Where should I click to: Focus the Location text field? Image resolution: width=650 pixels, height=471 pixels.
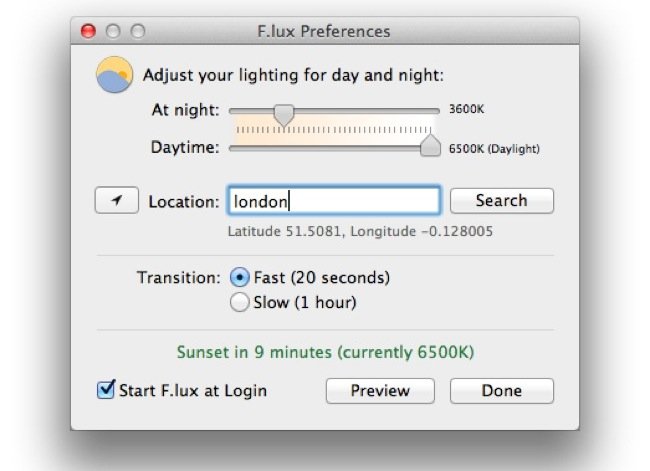pos(333,201)
